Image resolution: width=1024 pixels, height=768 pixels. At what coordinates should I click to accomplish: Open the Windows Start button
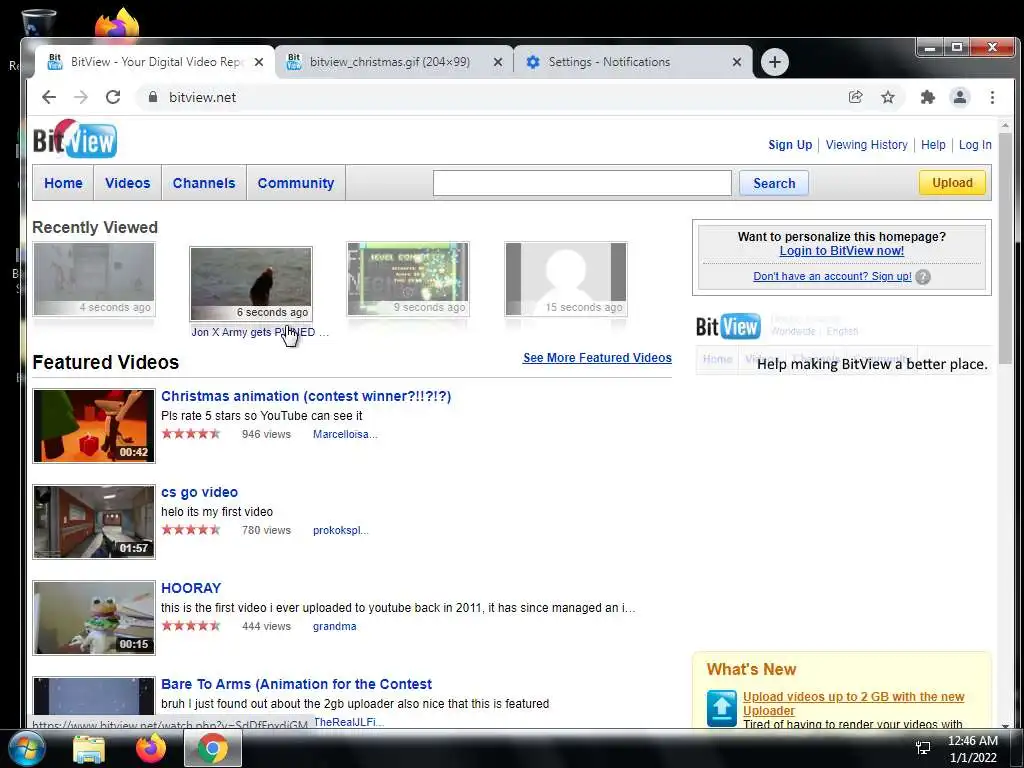[x=26, y=748]
